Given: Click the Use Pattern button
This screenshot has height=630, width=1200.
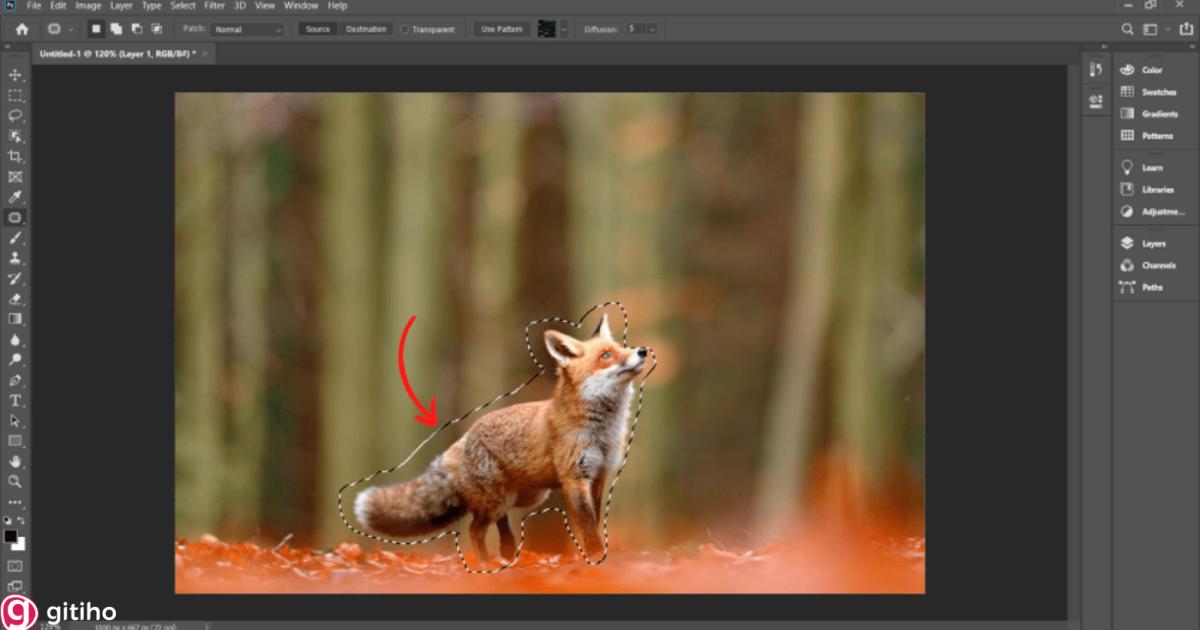Looking at the screenshot, I should (500, 29).
